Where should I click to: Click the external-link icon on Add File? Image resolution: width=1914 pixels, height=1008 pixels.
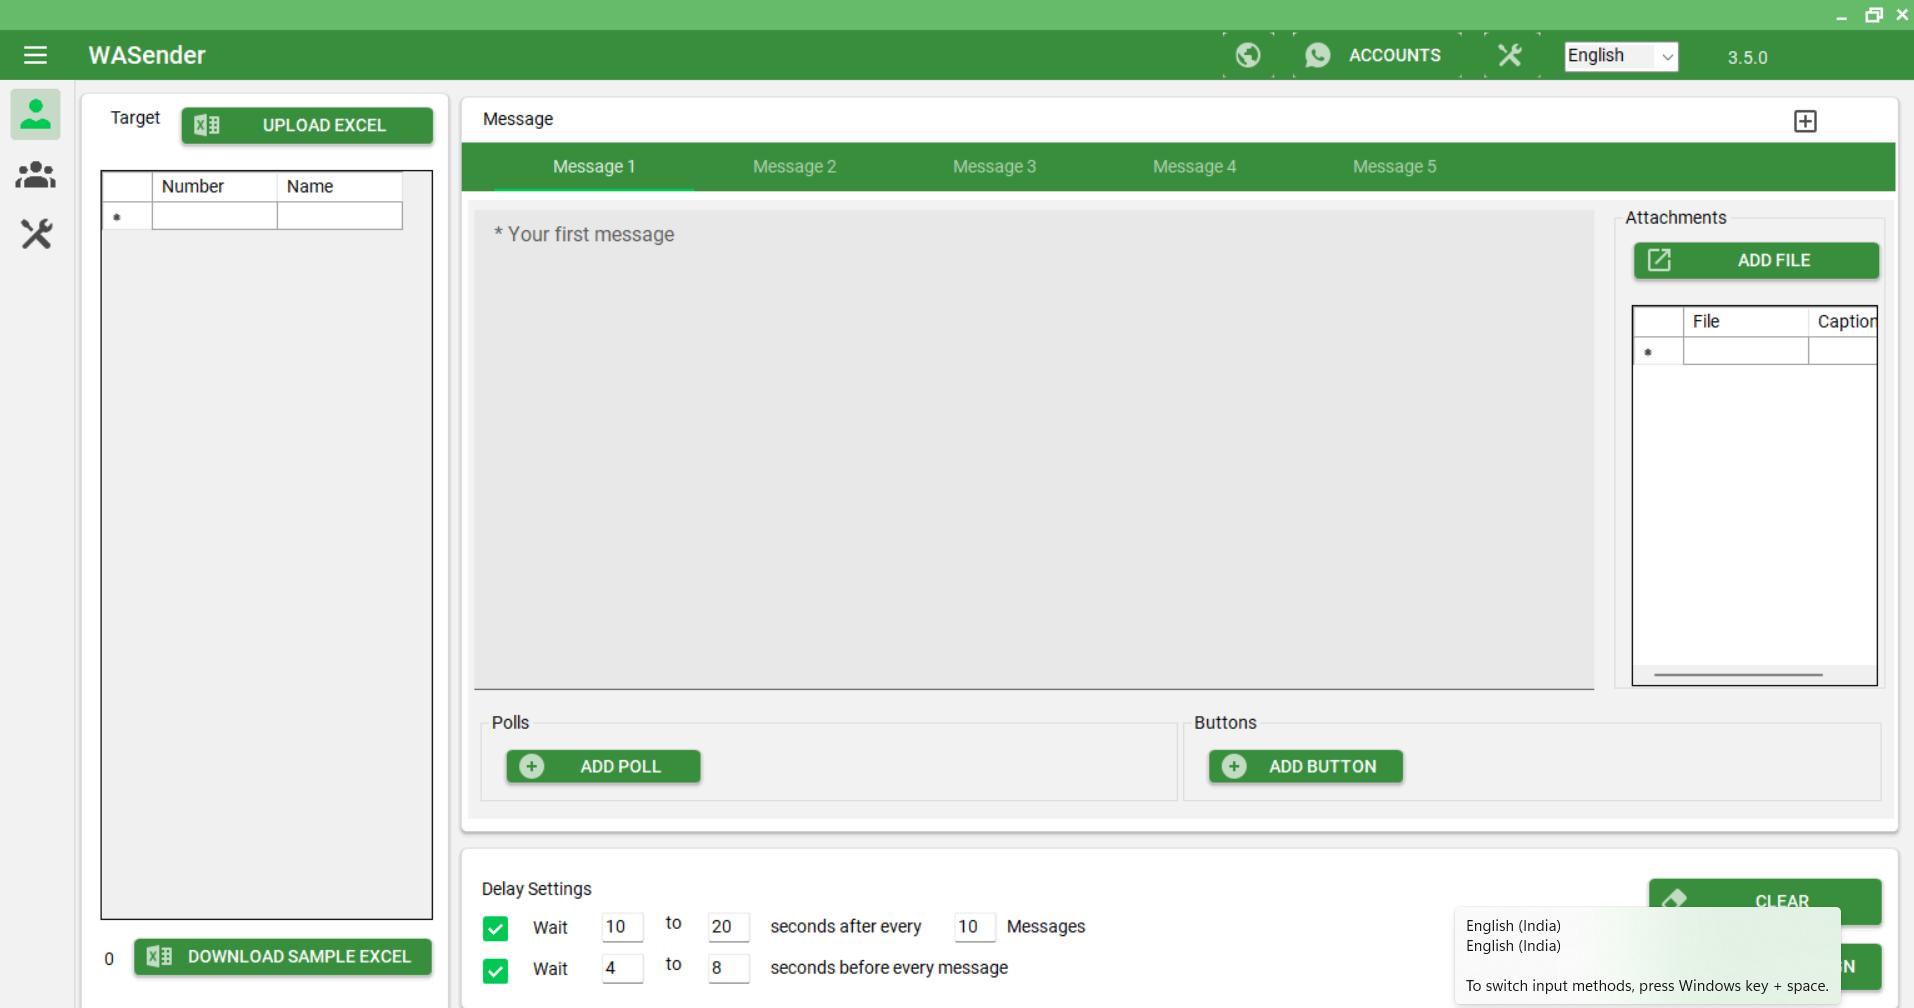(x=1660, y=260)
